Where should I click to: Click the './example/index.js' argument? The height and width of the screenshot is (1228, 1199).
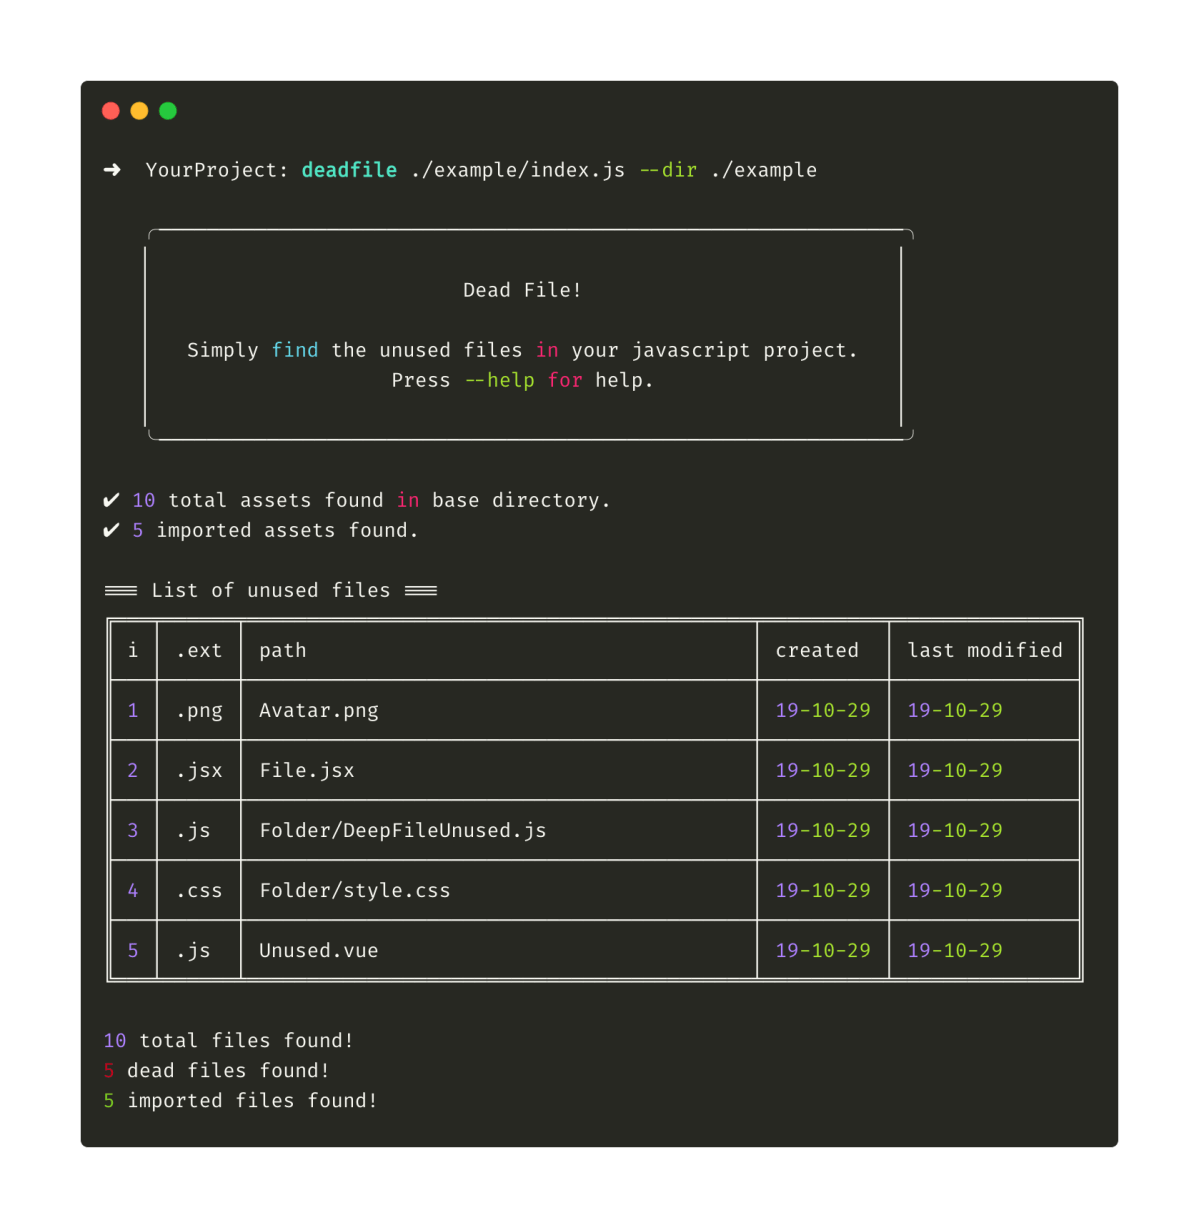518,170
